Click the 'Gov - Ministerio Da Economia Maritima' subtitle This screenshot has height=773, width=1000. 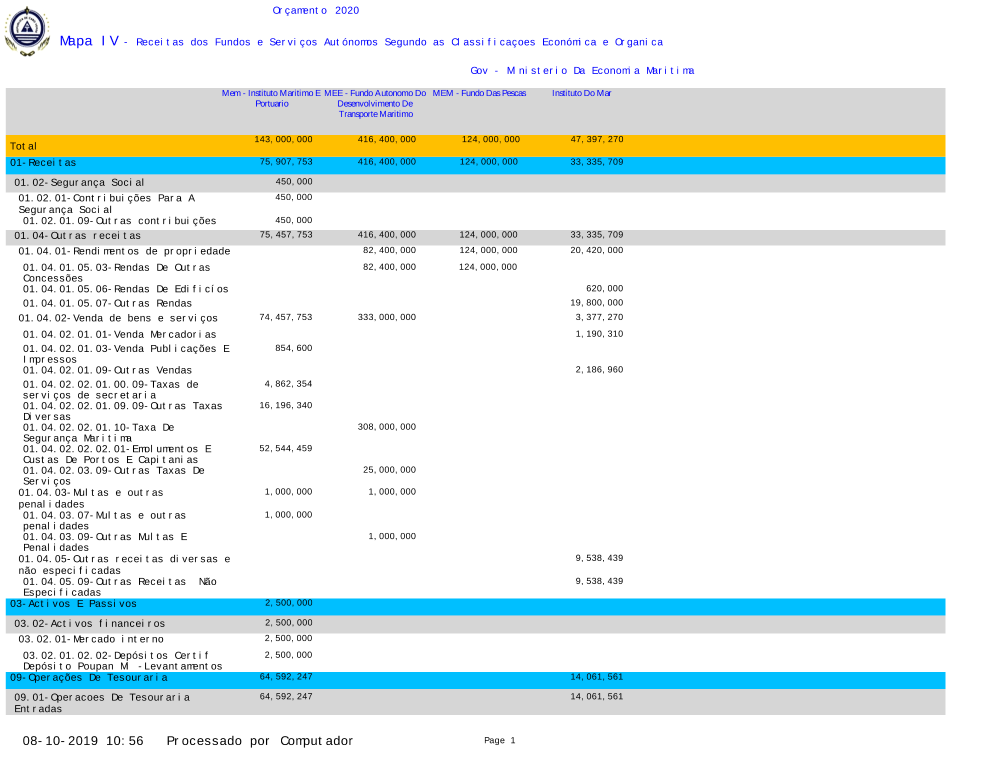(581, 71)
